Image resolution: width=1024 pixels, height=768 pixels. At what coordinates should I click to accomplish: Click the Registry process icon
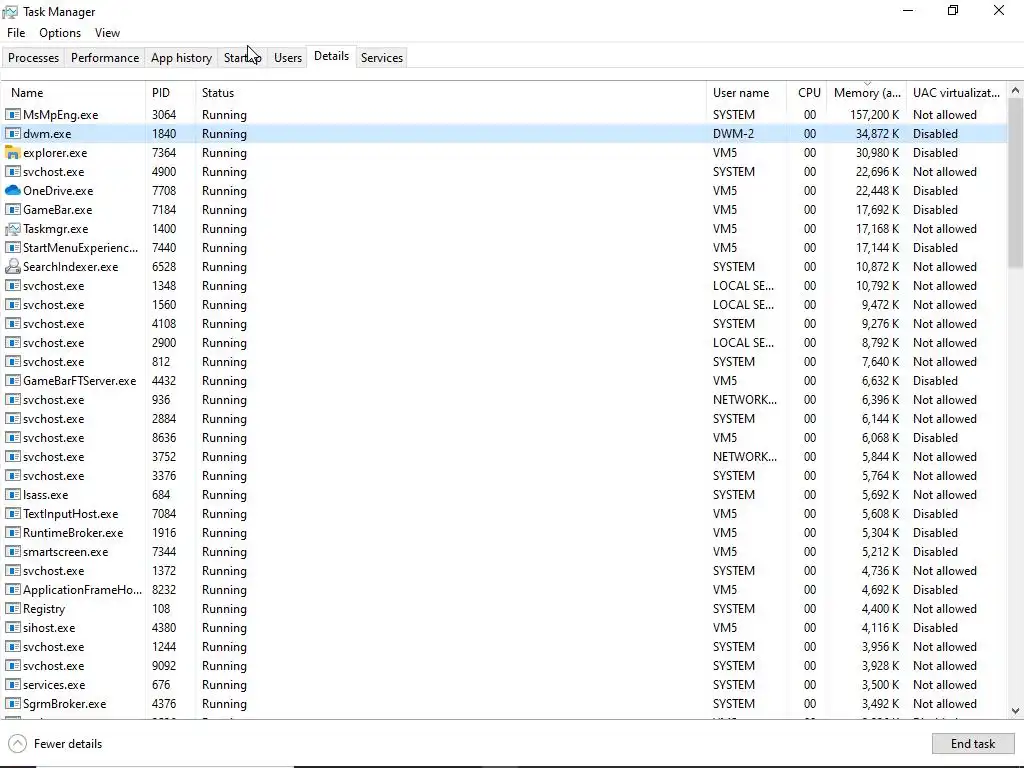coord(12,609)
